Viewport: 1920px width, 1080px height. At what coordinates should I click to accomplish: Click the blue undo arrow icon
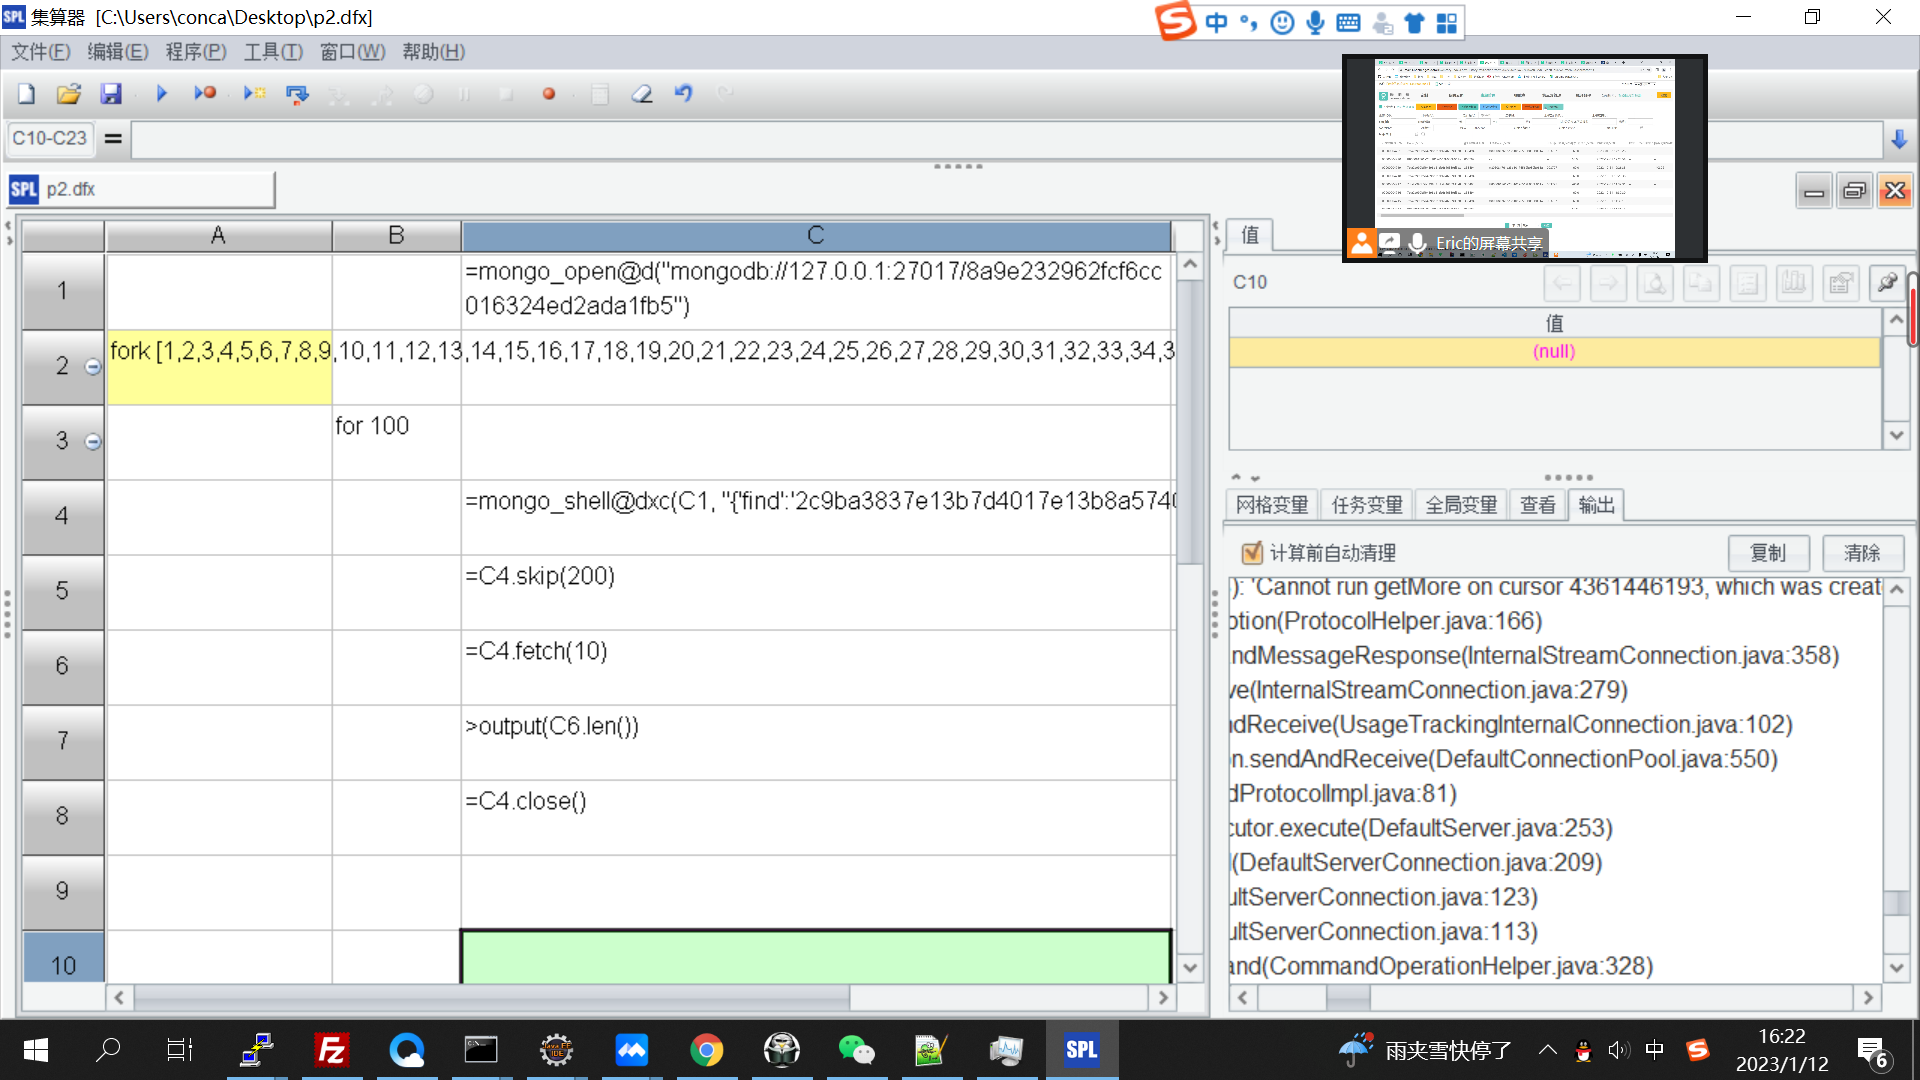click(x=683, y=94)
